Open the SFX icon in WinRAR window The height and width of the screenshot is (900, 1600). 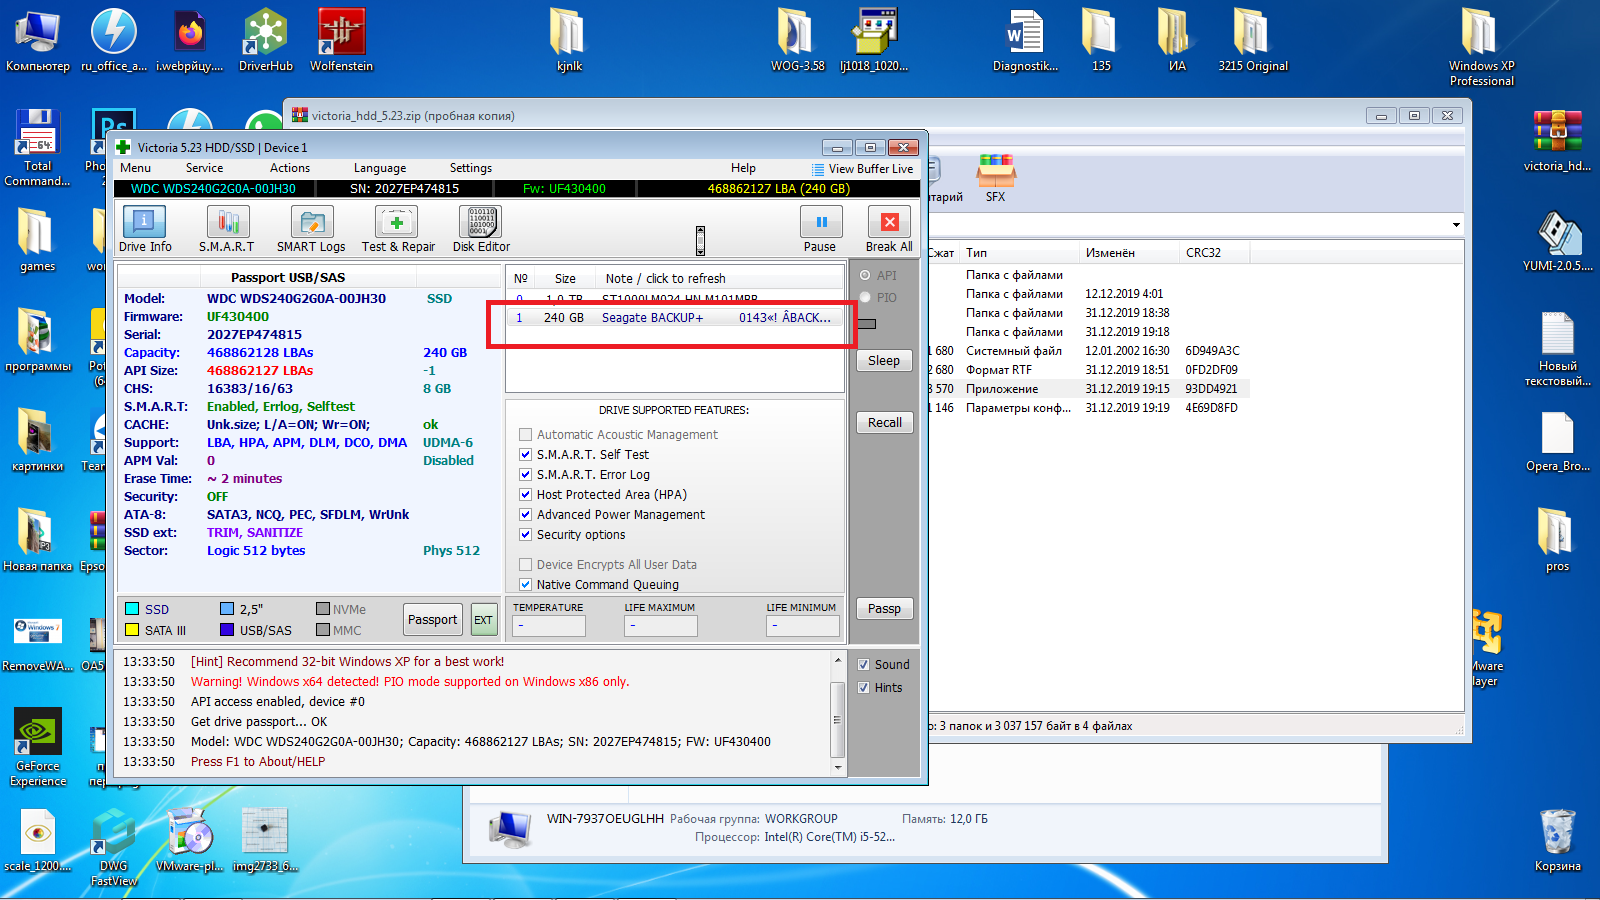pyautogui.click(x=996, y=179)
